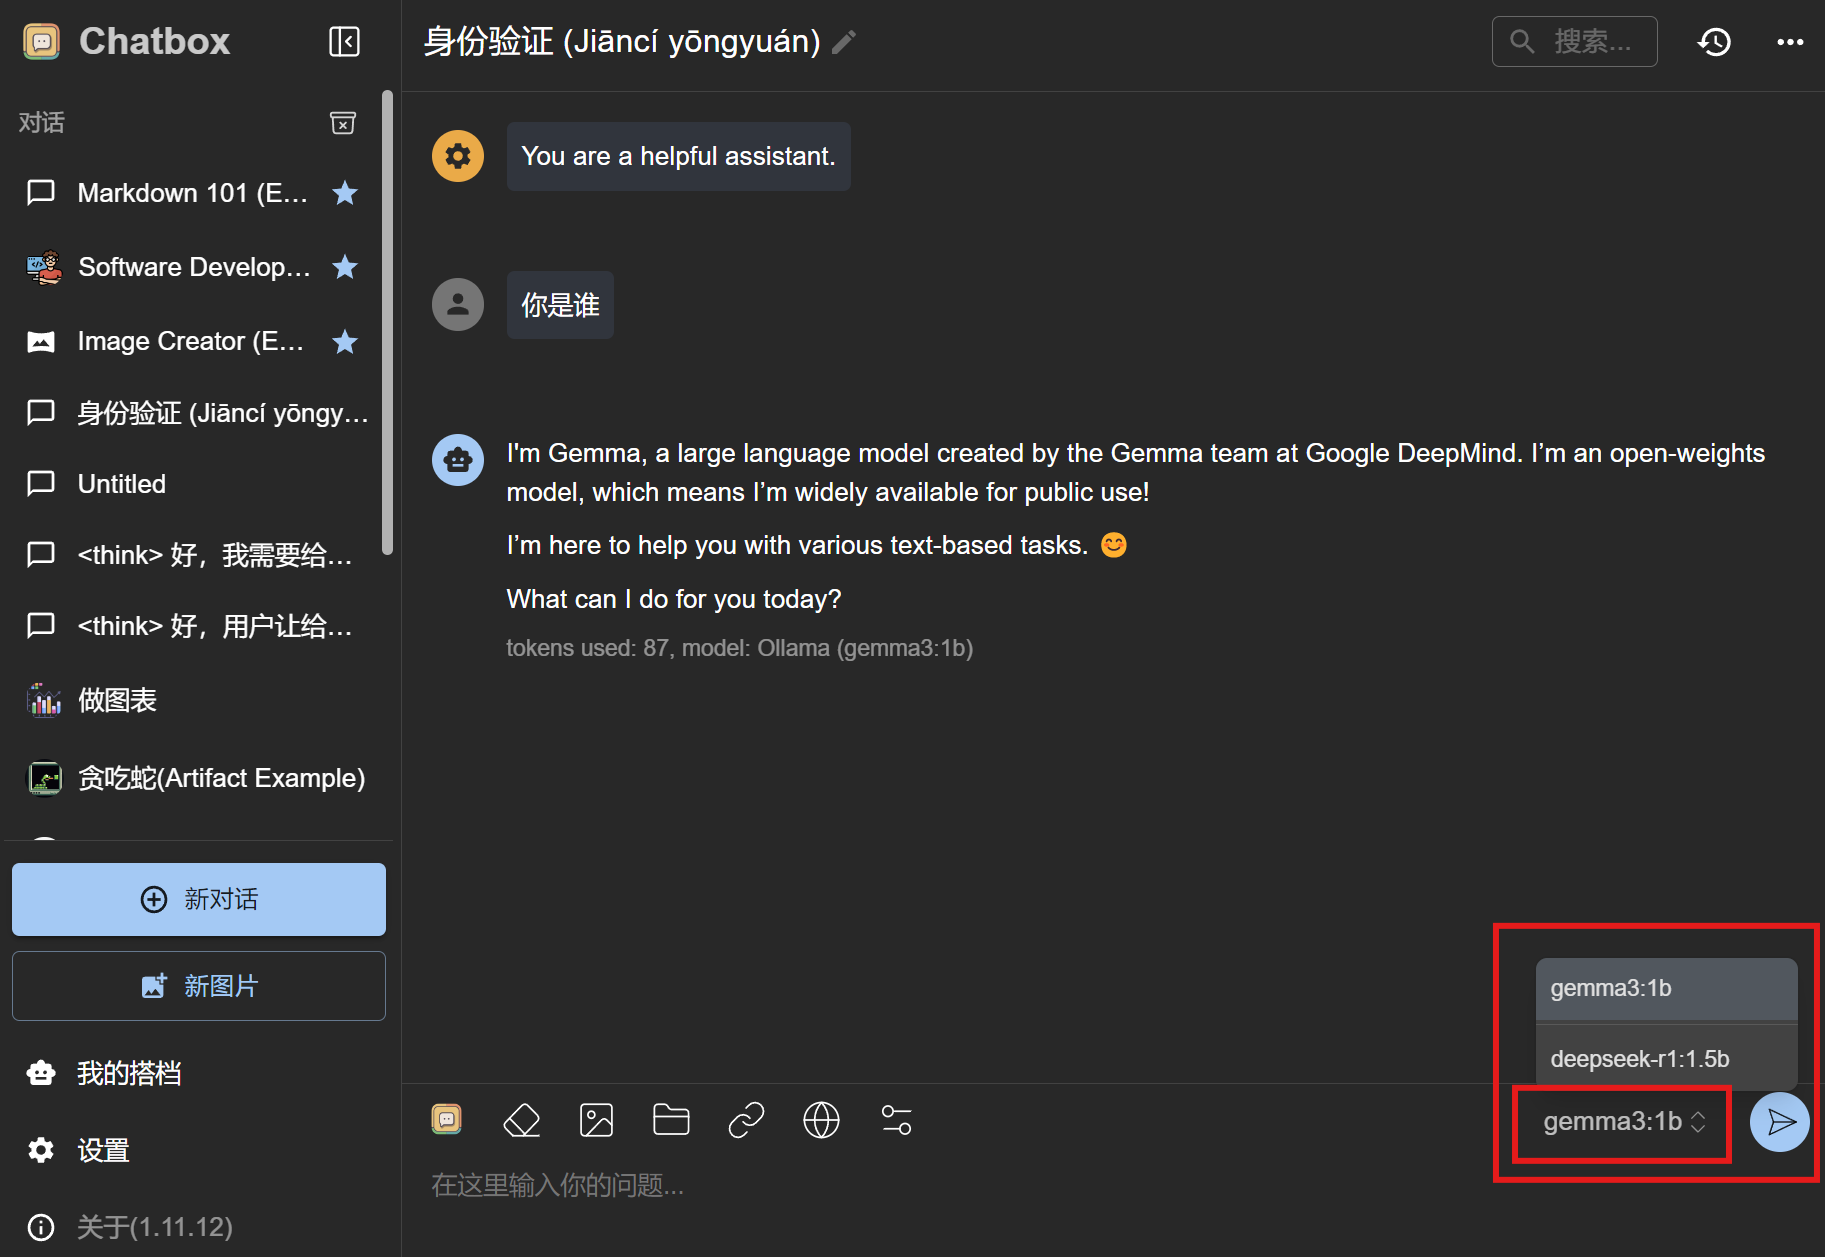Click the sidebar conversation list scrollbar

[388, 322]
